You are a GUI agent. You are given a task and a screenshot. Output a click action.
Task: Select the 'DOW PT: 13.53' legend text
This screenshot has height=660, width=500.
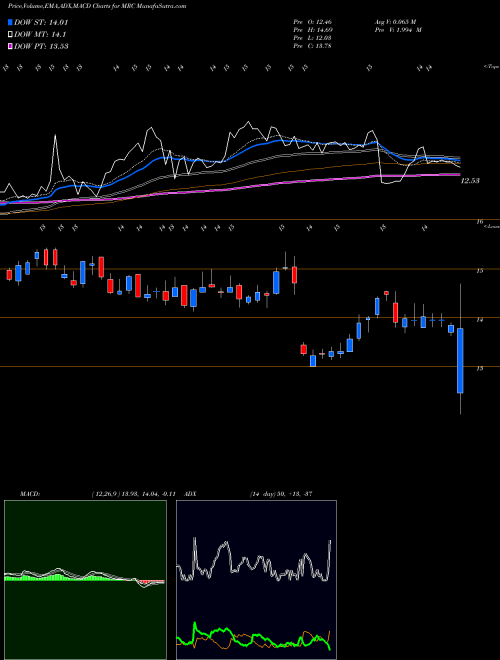(x=41, y=46)
